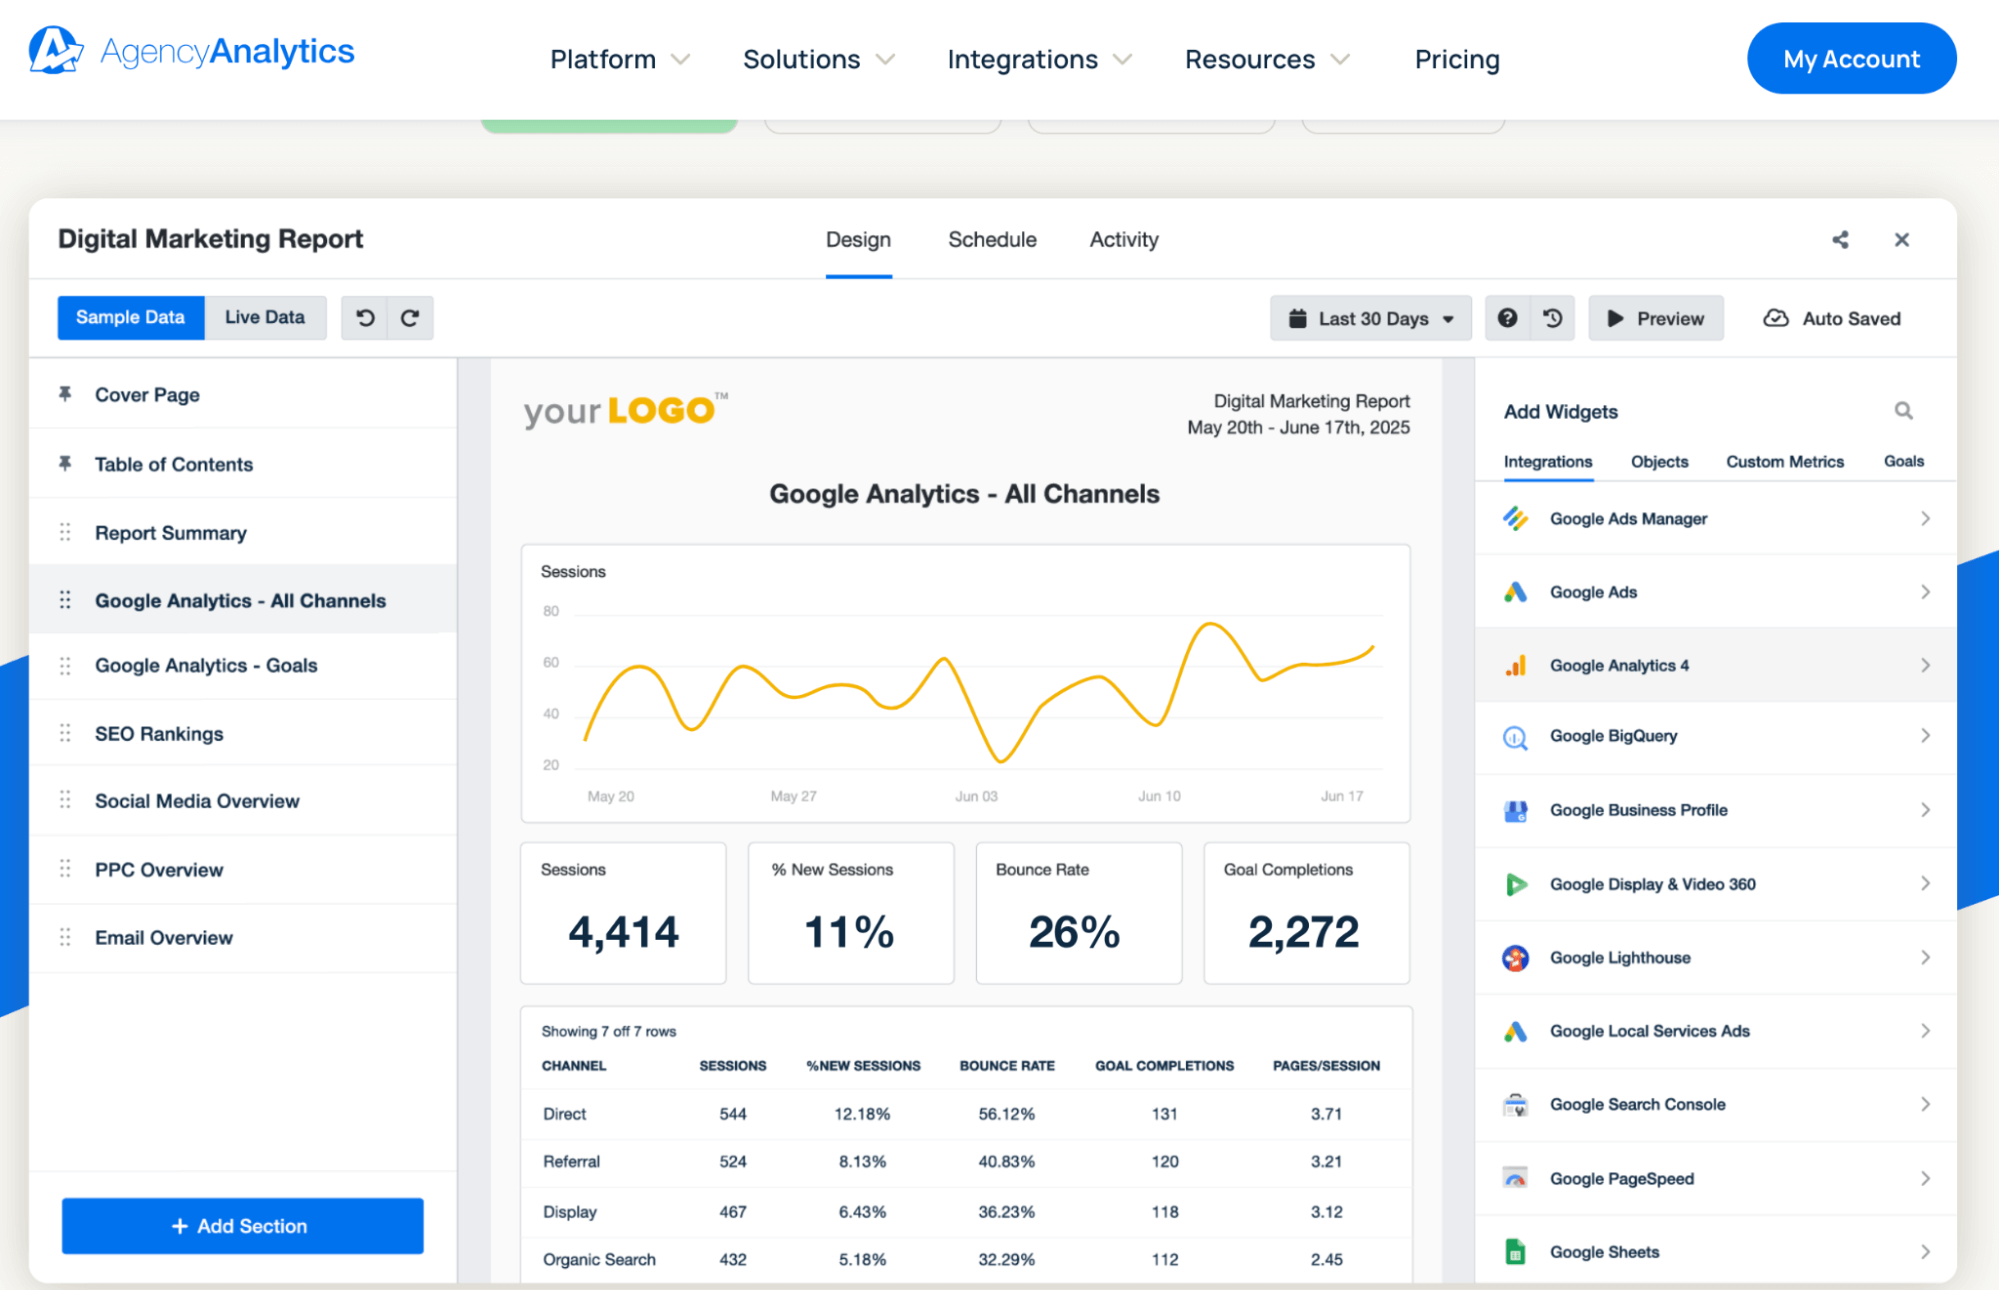Click the Add Widgets search magnifier icon

pos(1903,411)
